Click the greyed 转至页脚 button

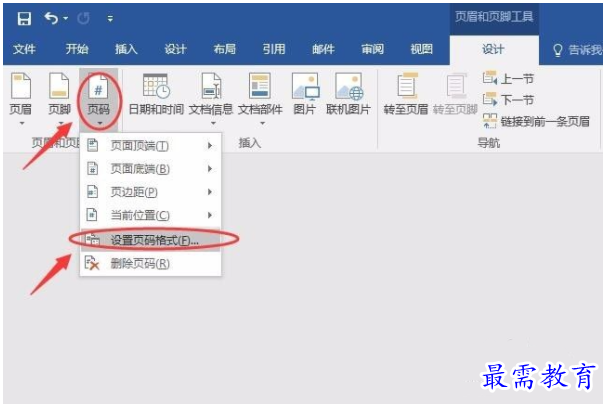point(455,94)
